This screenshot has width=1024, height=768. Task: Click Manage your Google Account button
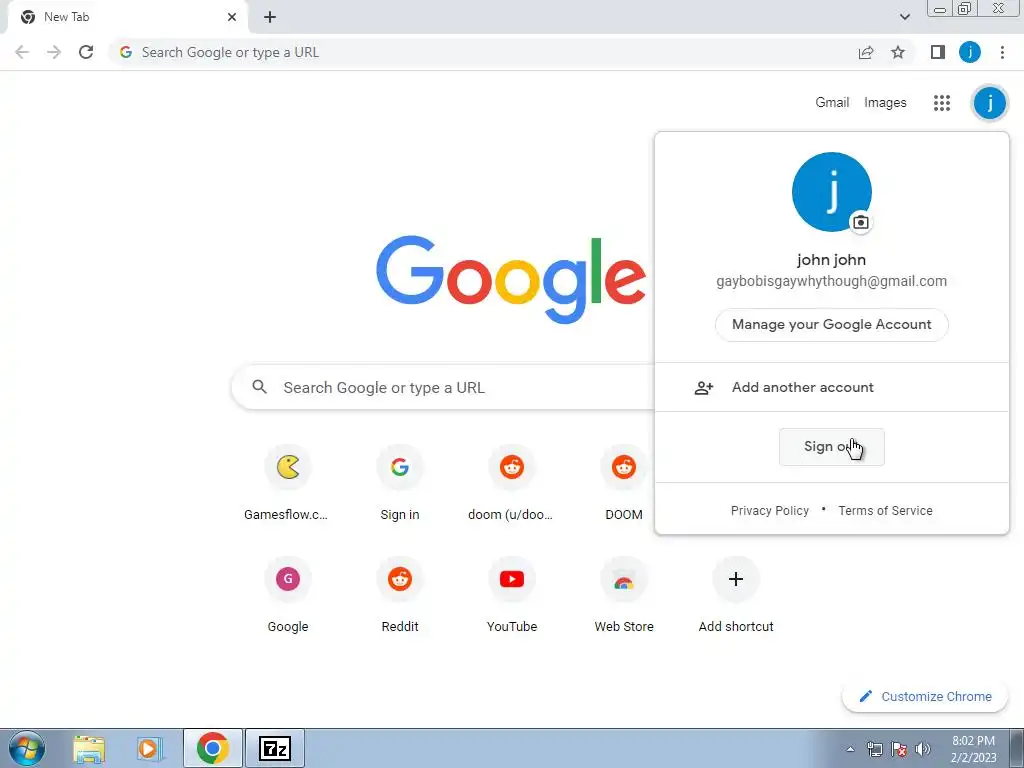point(831,325)
